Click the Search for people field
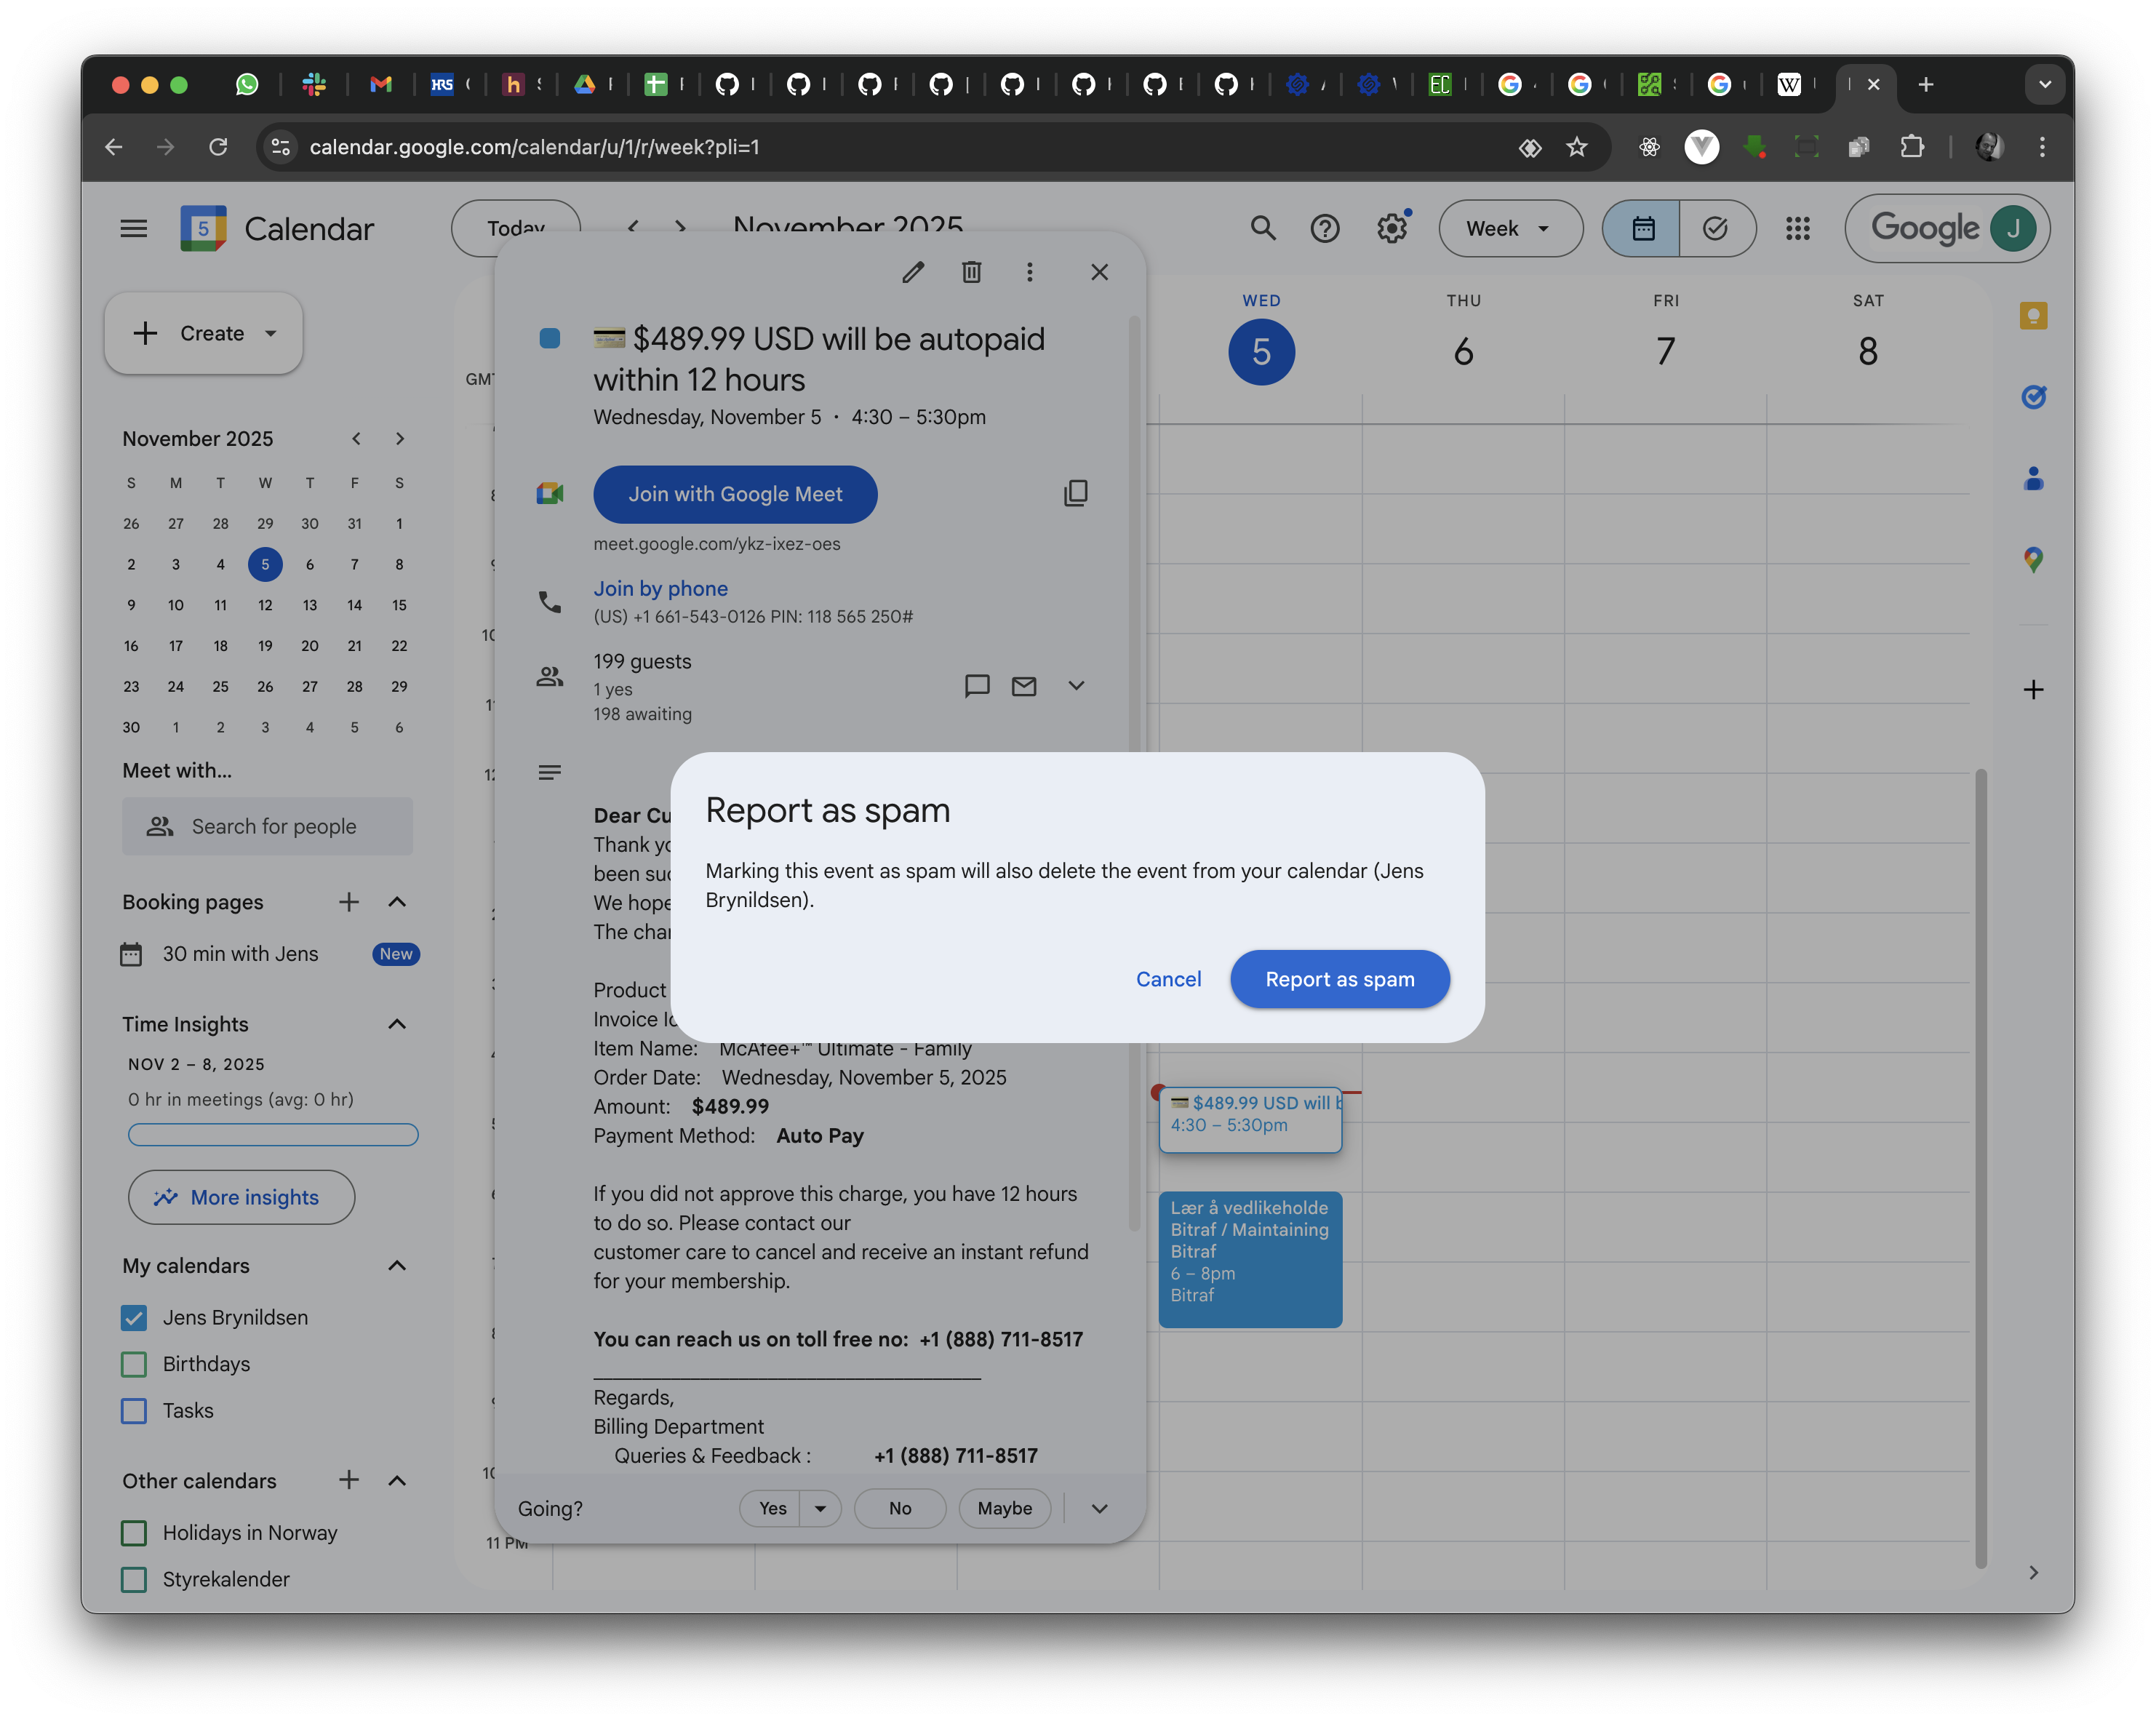2156x1721 pixels. [x=268, y=826]
